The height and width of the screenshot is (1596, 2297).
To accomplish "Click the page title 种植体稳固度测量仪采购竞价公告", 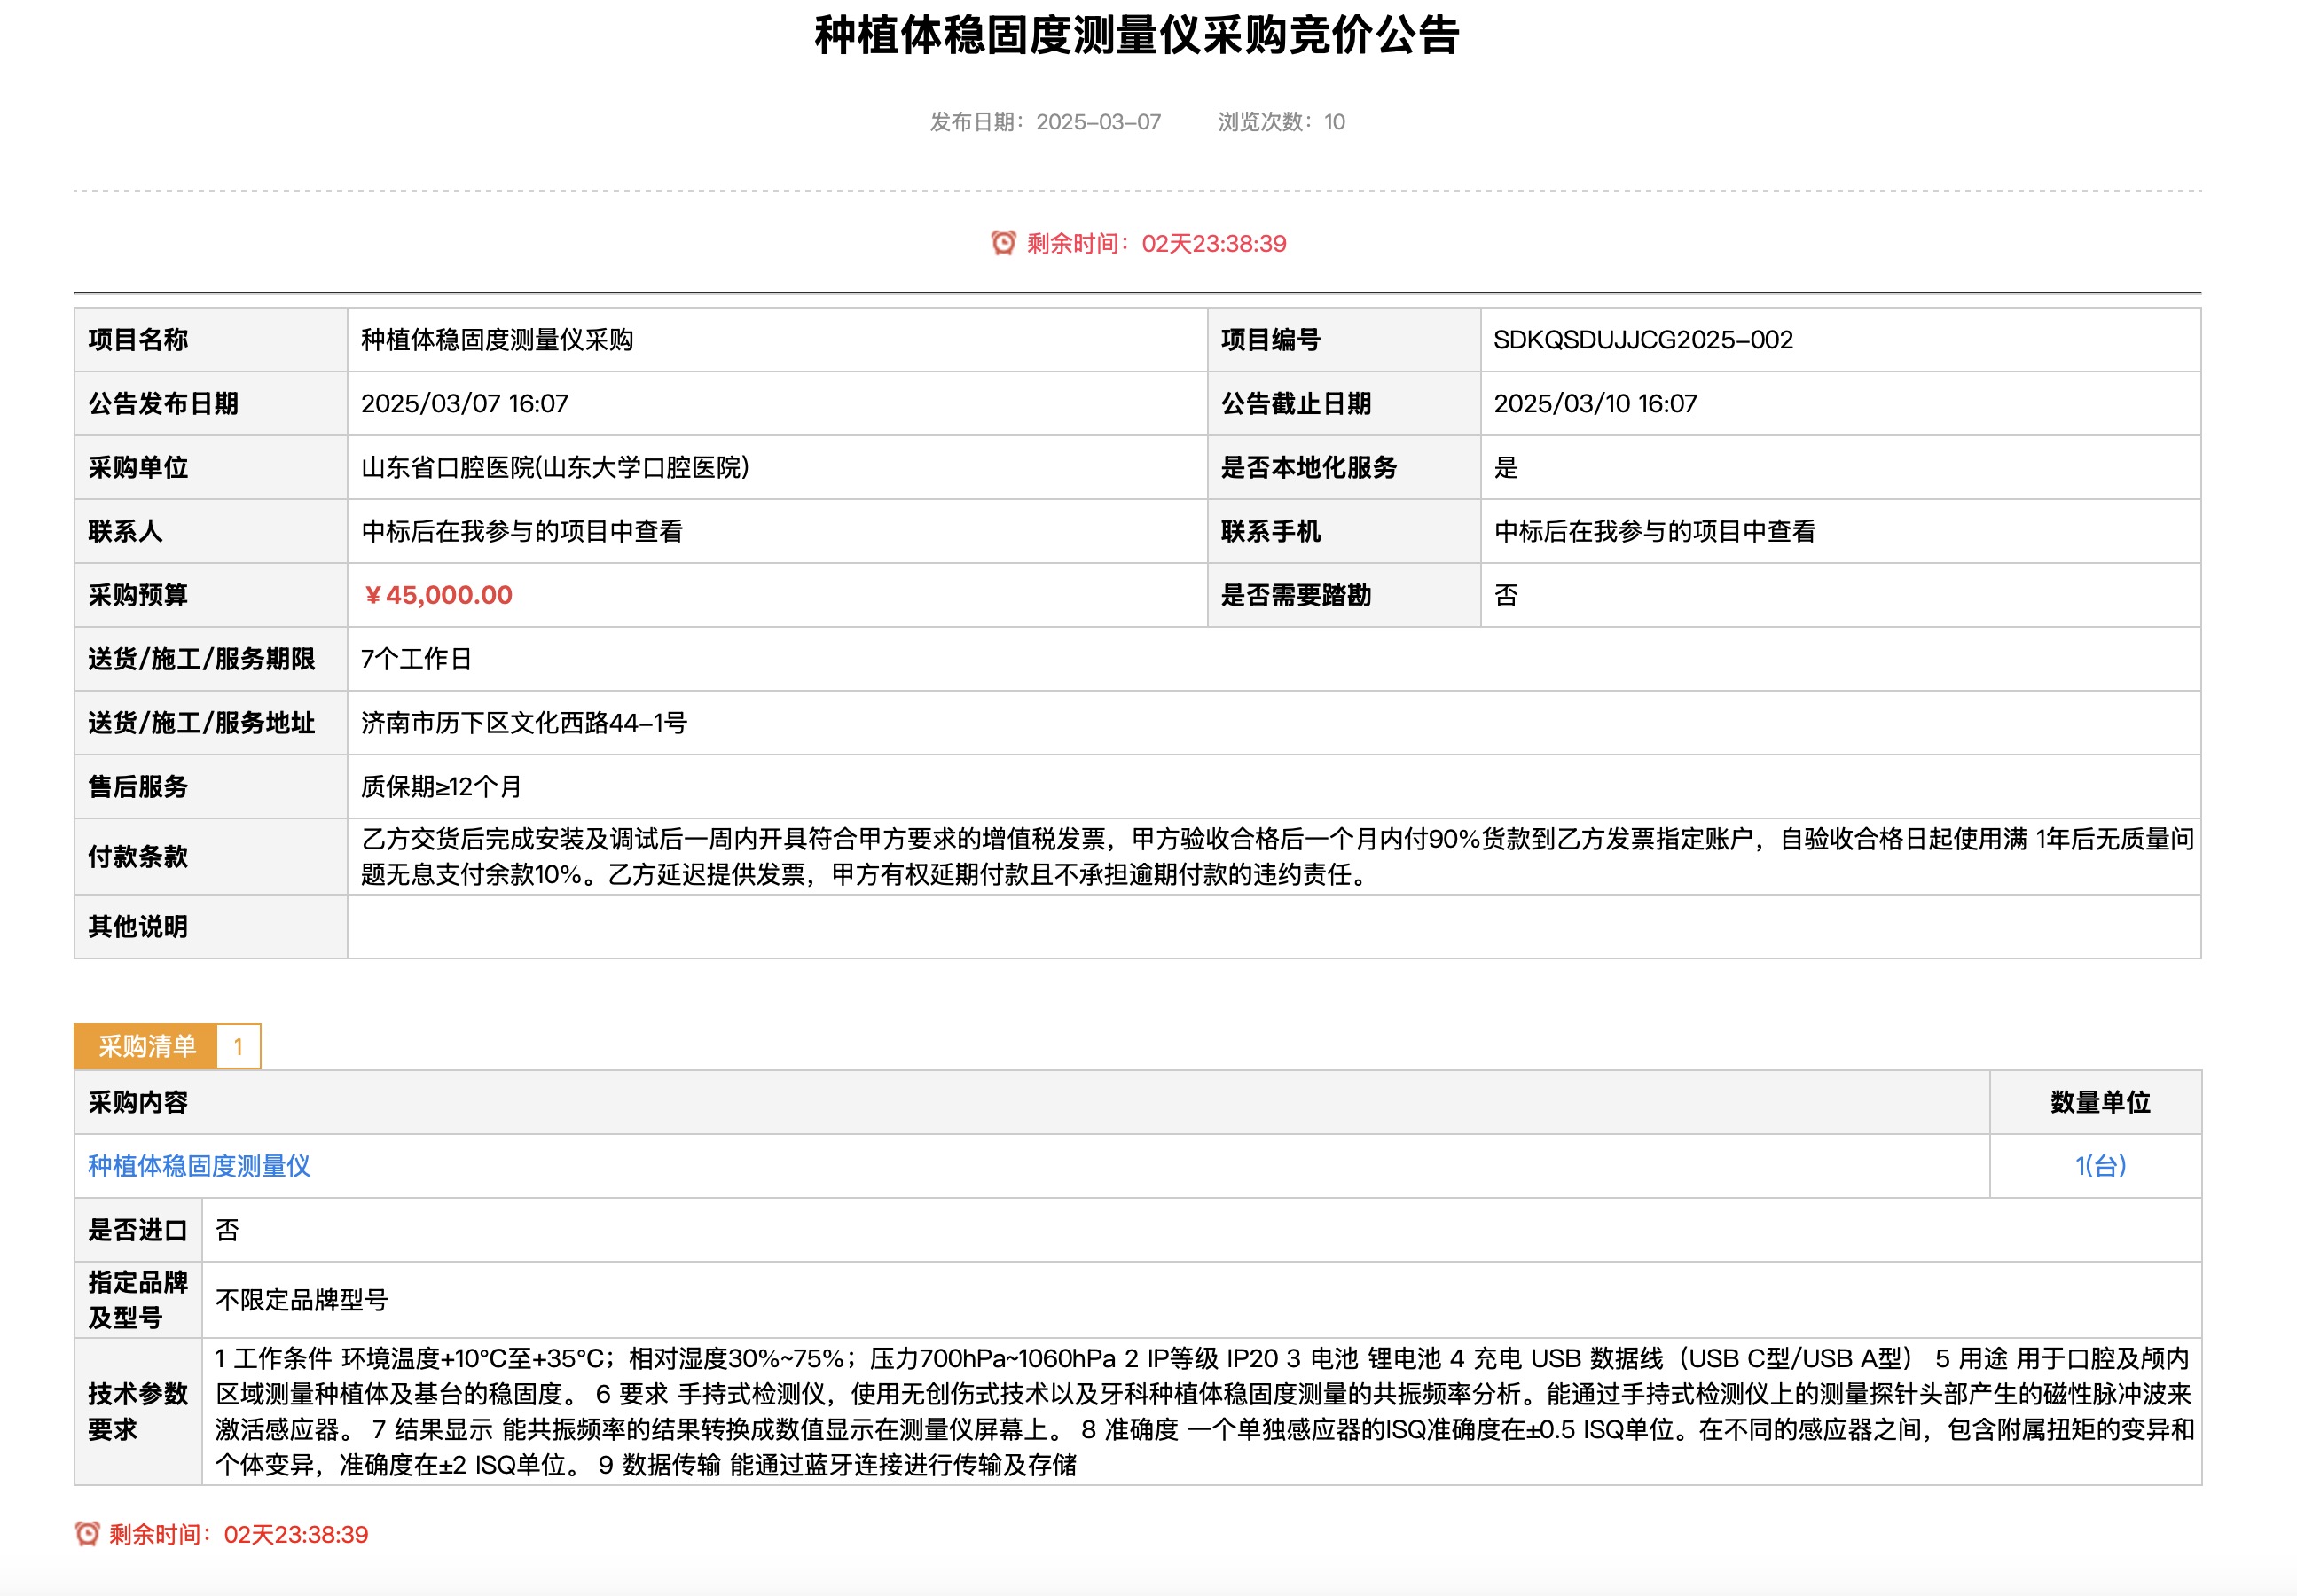I will point(1137,36).
